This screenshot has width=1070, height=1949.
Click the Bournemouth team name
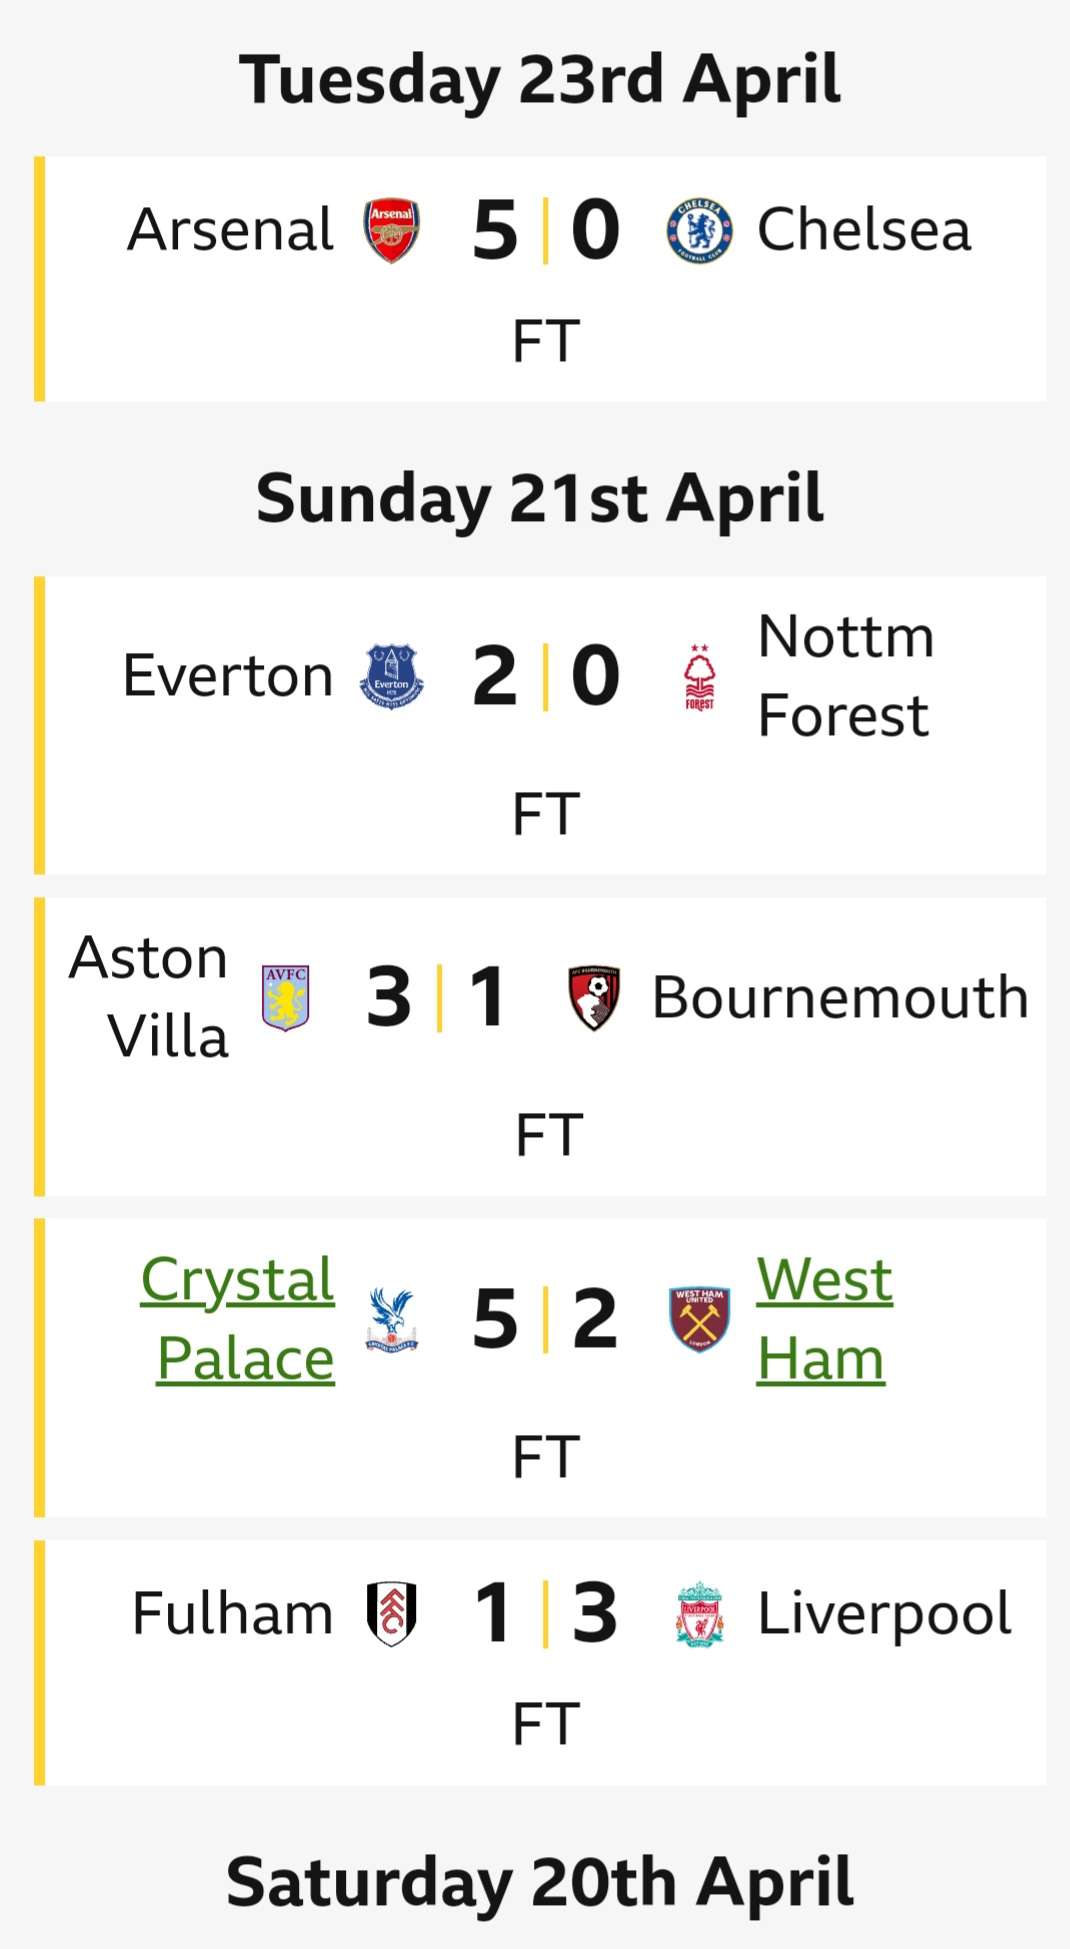[840, 997]
